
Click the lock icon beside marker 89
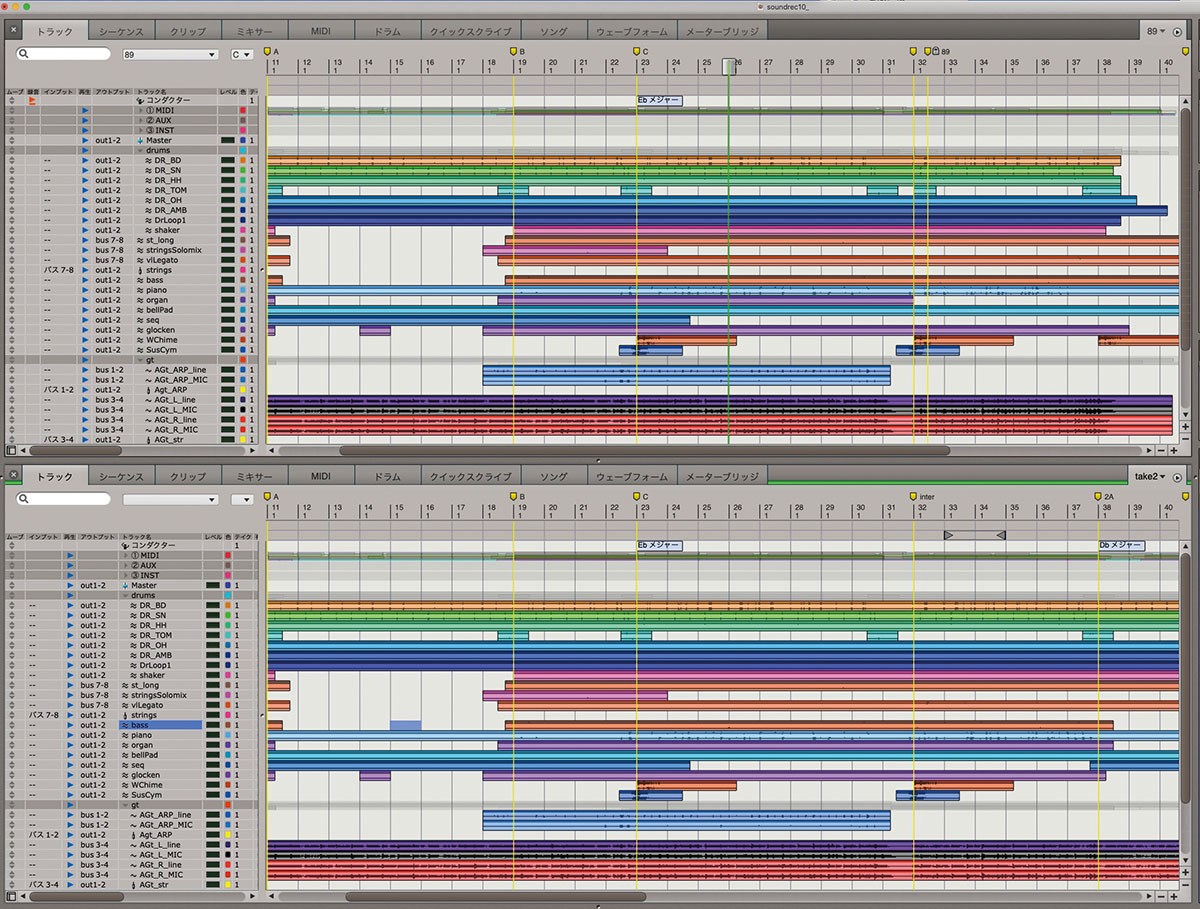click(935, 51)
